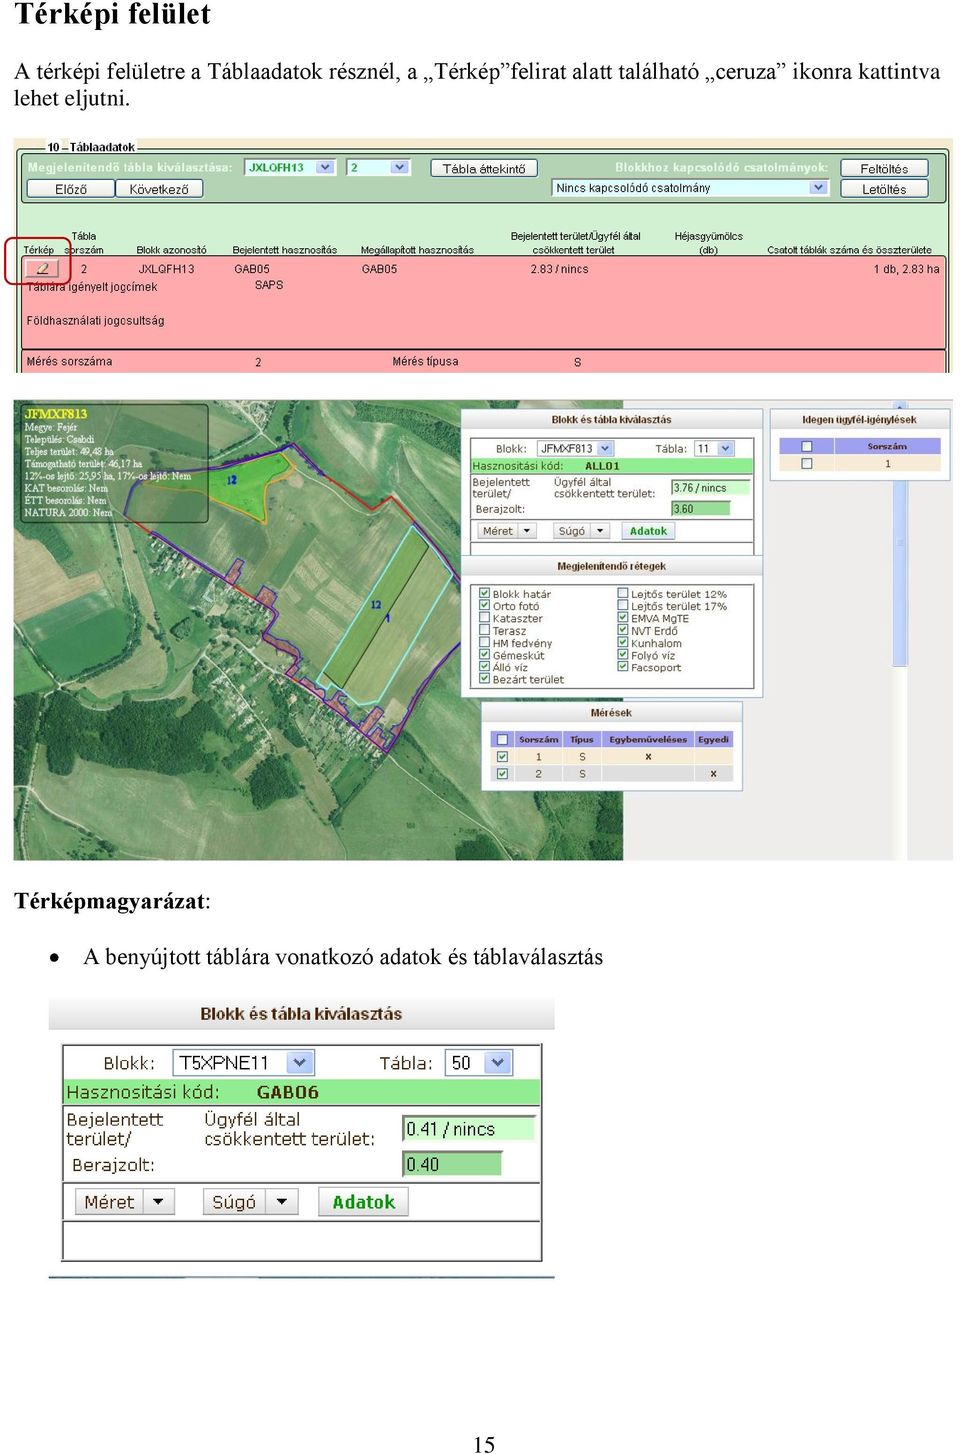Expand Méret arrow in JFMXF813 panel
Image resolution: width=960 pixels, height=1454 pixels.
coord(527,531)
